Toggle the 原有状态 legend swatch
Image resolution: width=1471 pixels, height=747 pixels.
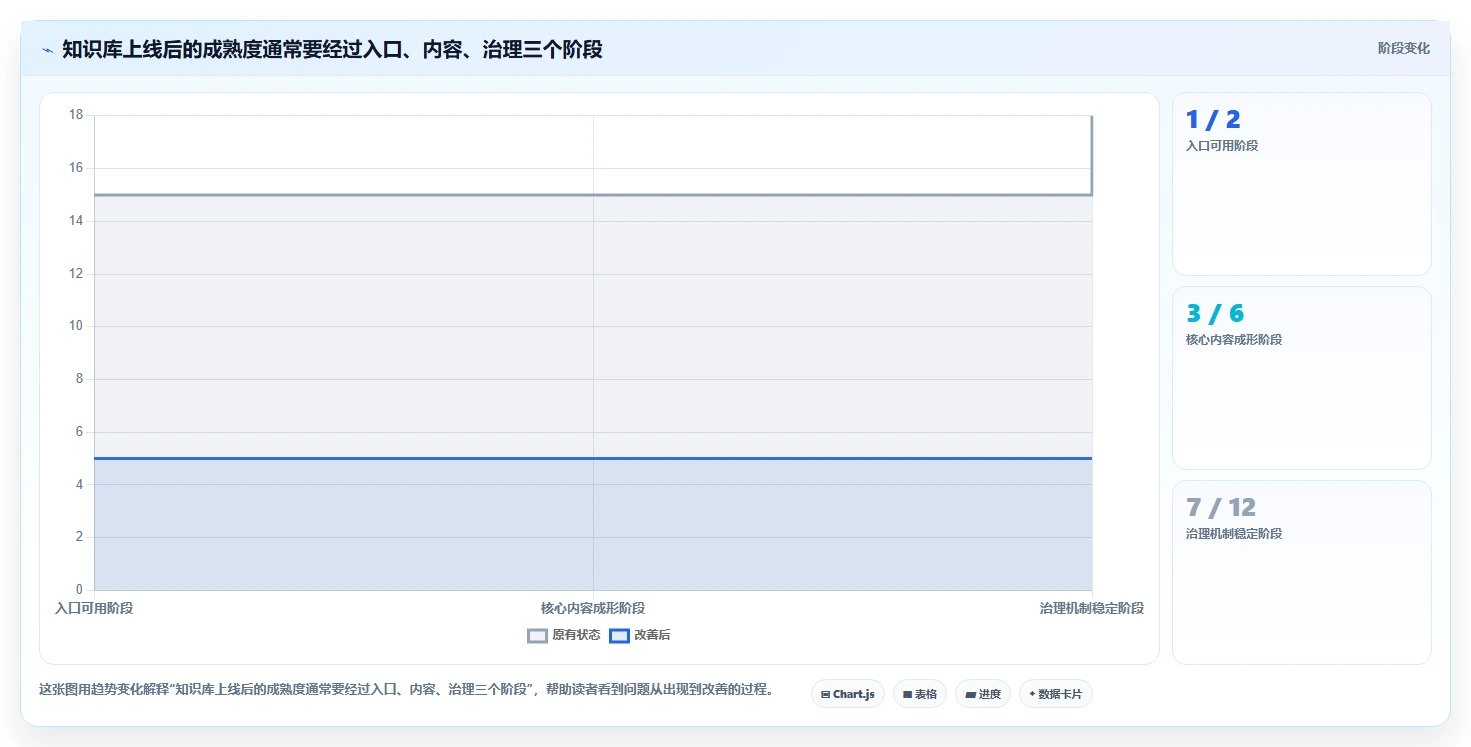(x=538, y=635)
